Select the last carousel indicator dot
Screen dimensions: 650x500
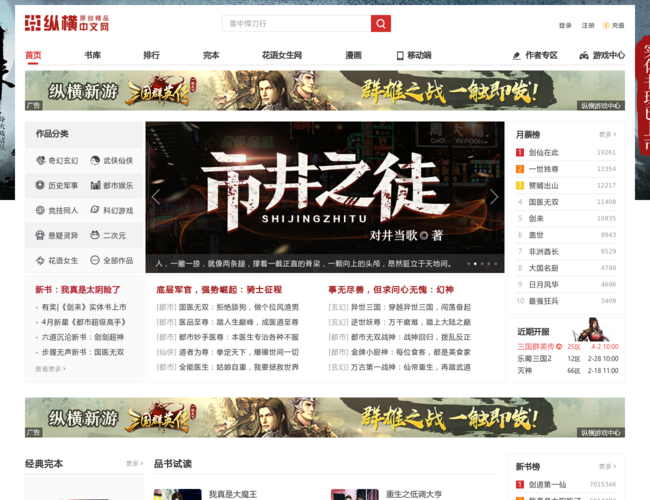(x=495, y=264)
